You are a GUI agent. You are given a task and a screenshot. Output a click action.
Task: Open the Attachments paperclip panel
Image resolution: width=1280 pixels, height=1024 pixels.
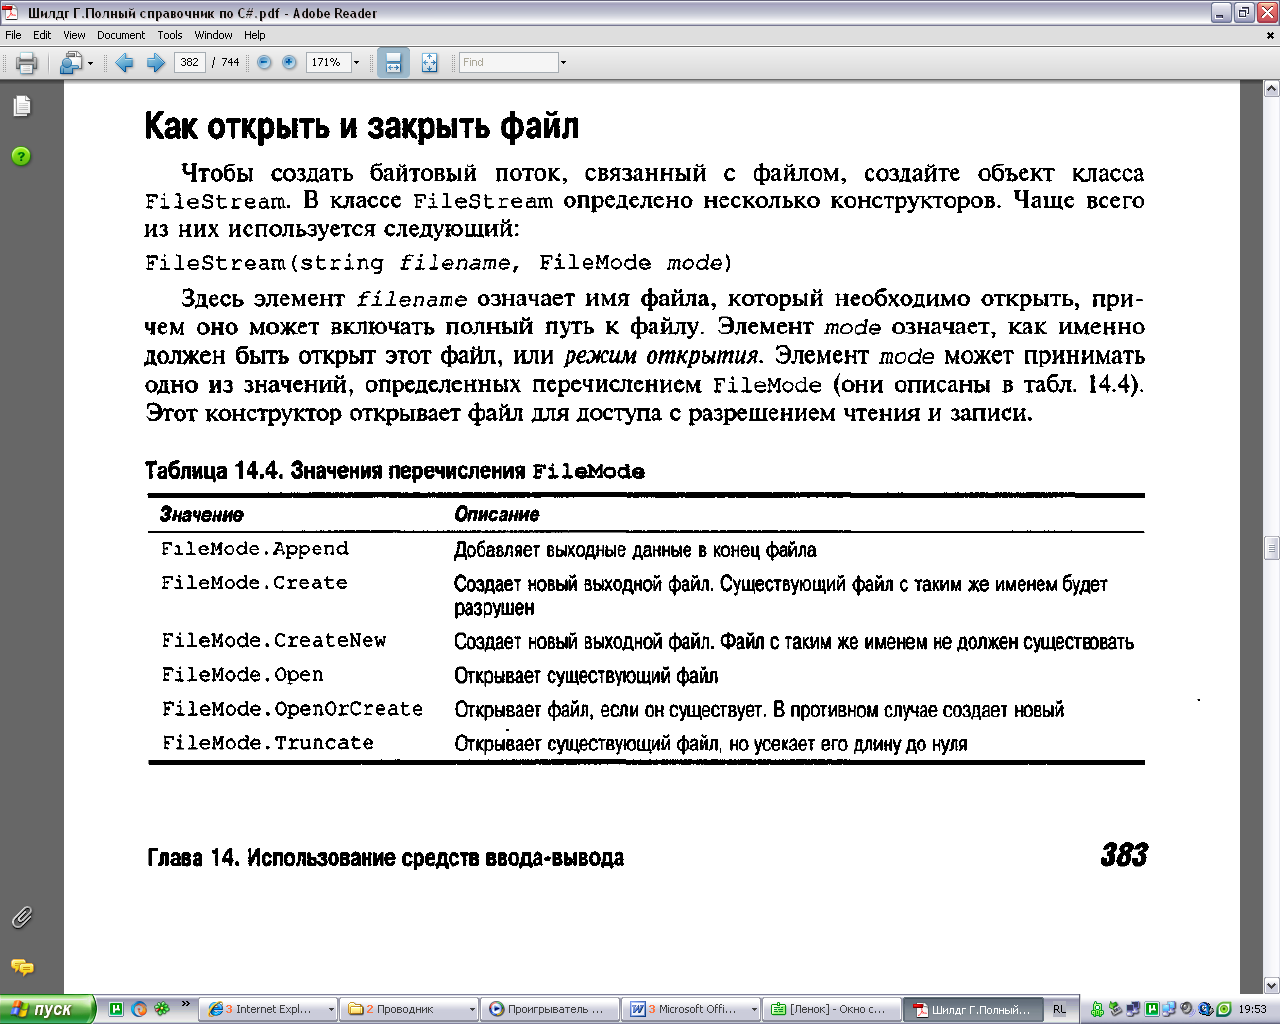(x=21, y=917)
